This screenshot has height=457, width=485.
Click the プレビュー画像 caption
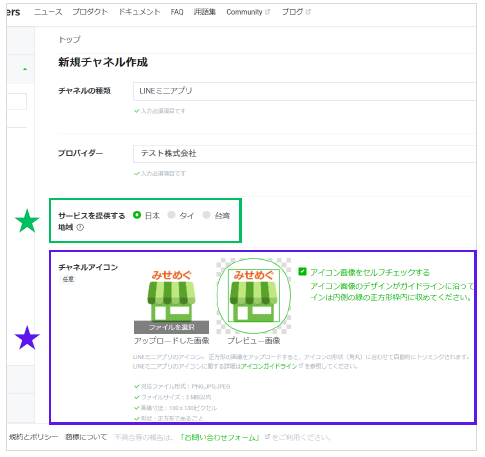coord(254,341)
